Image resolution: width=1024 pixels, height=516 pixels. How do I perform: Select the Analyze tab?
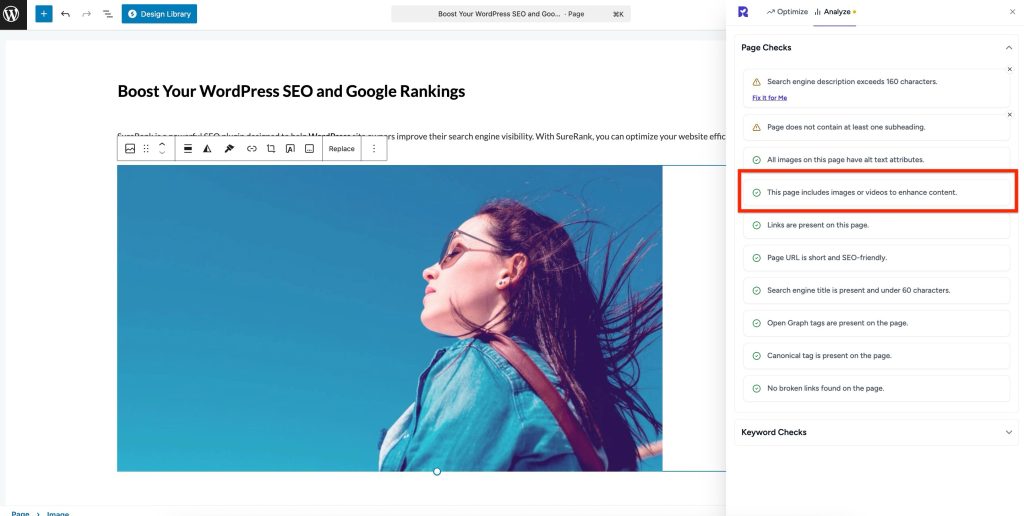(834, 12)
